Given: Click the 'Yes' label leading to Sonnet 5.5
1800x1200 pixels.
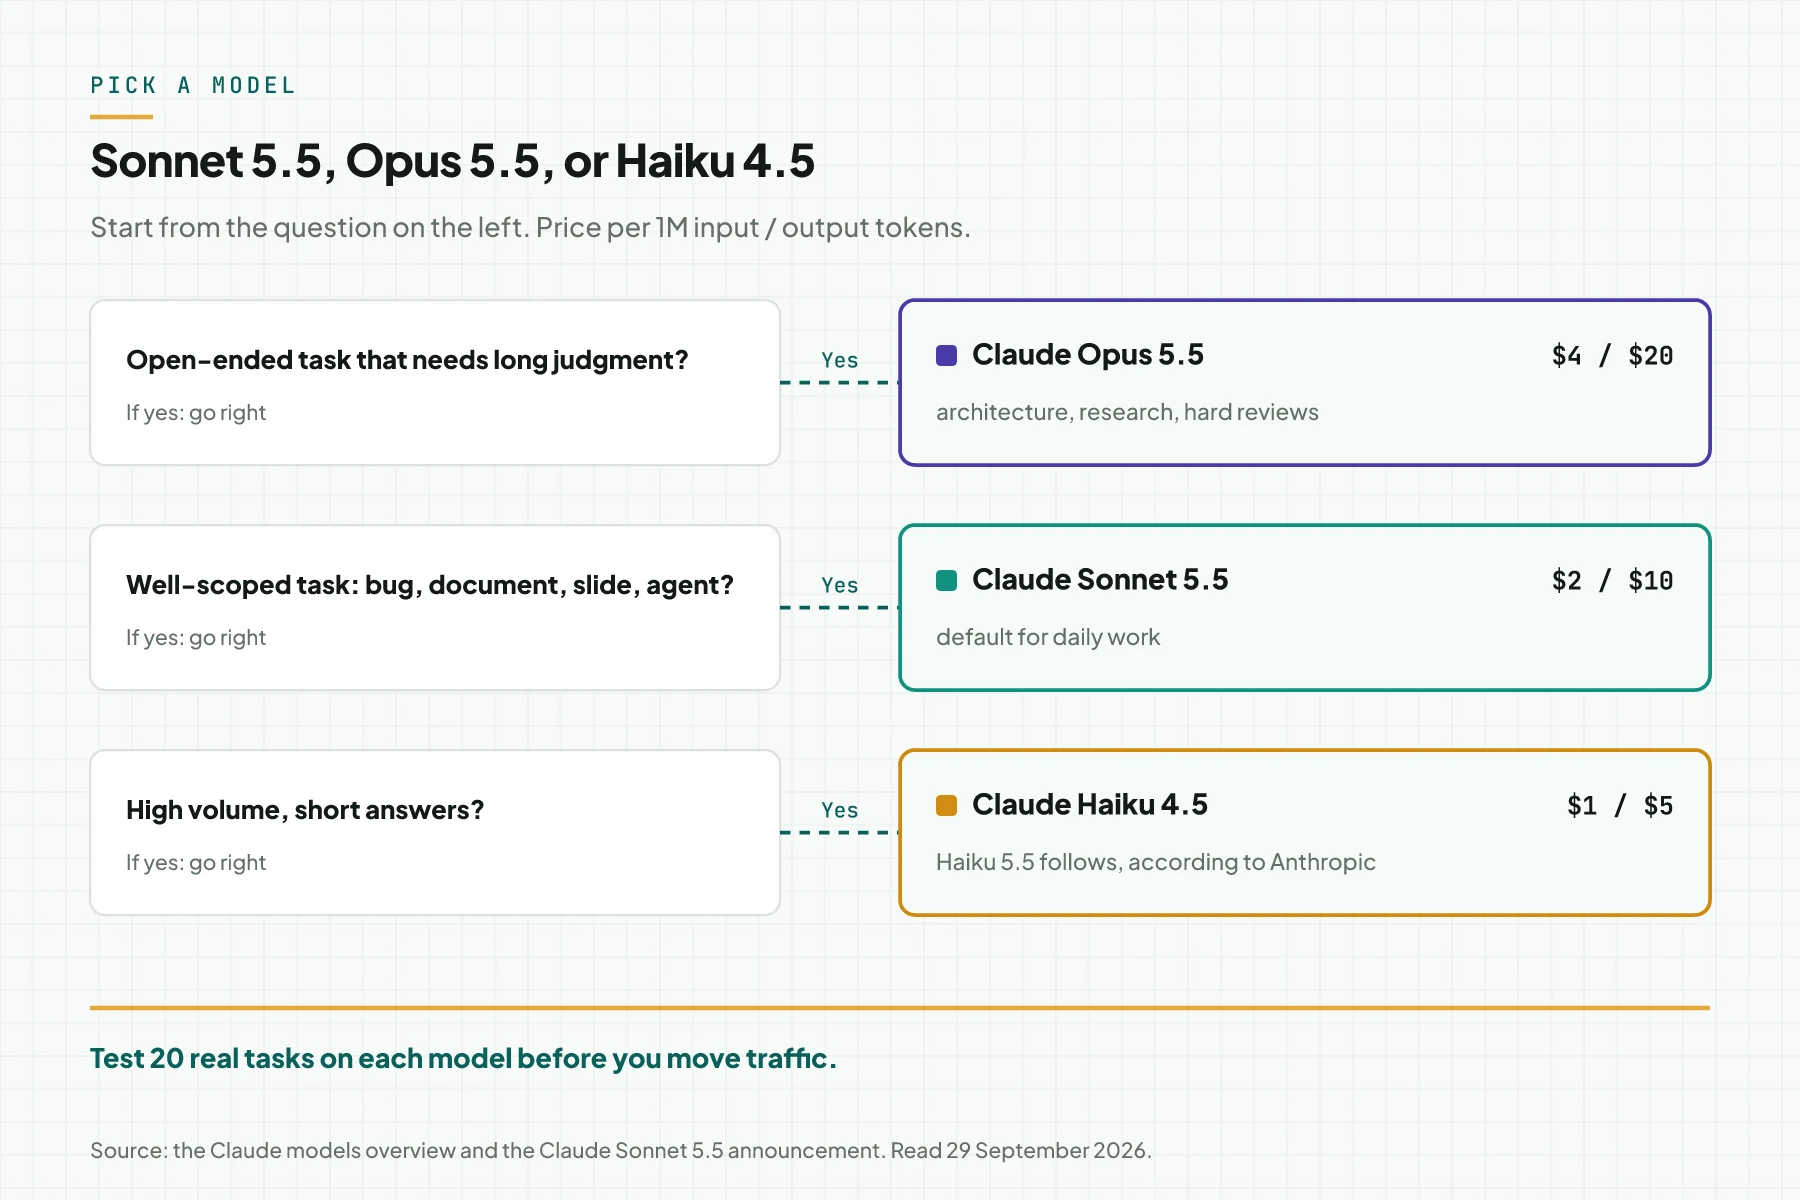Looking at the screenshot, I should [x=840, y=585].
